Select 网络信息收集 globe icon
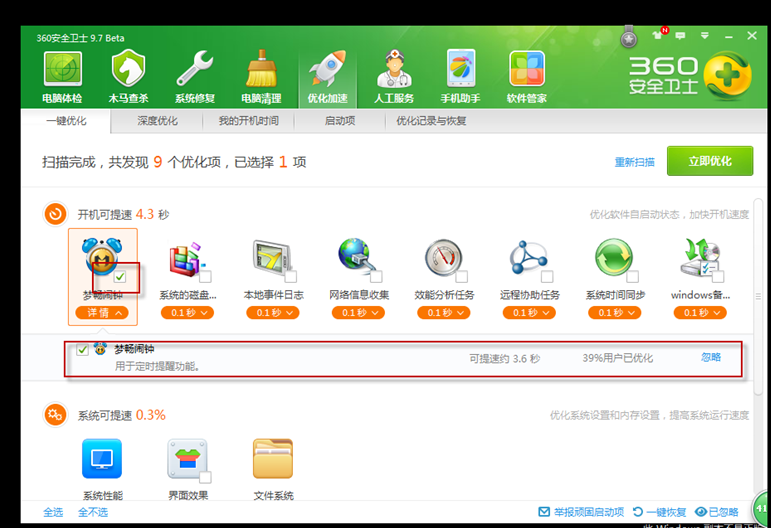771x528 pixels. 357,257
